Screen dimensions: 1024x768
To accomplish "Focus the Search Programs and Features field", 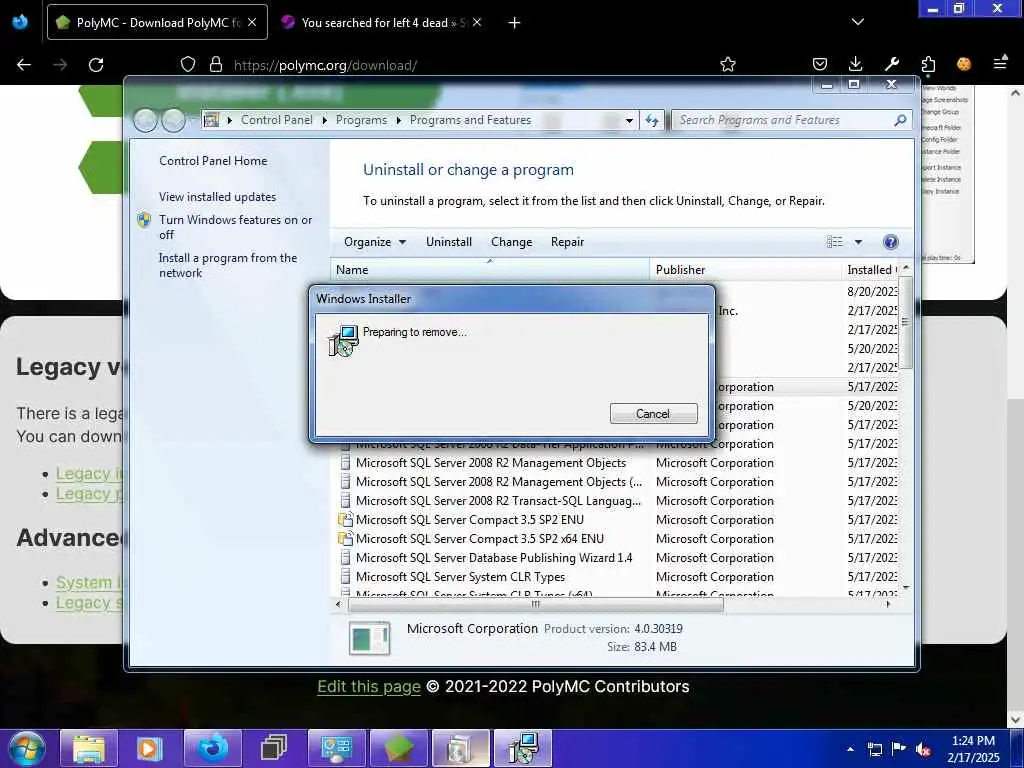I will [784, 120].
